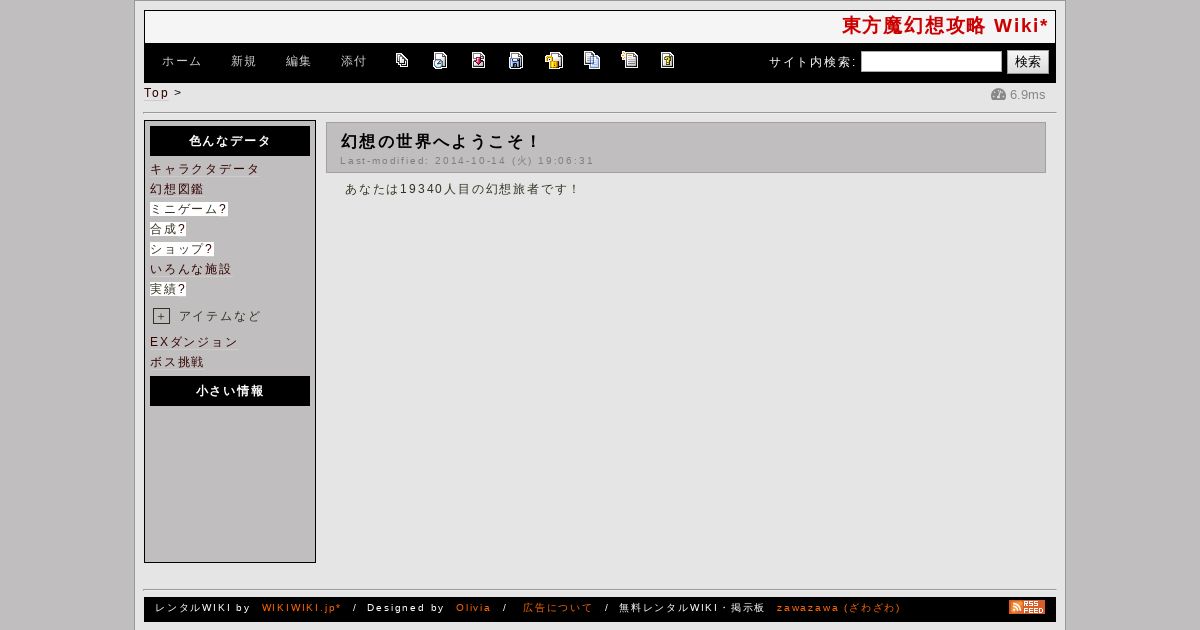Click the 小さい情報 sidebar header
The width and height of the screenshot is (1200, 630).
(x=230, y=391)
